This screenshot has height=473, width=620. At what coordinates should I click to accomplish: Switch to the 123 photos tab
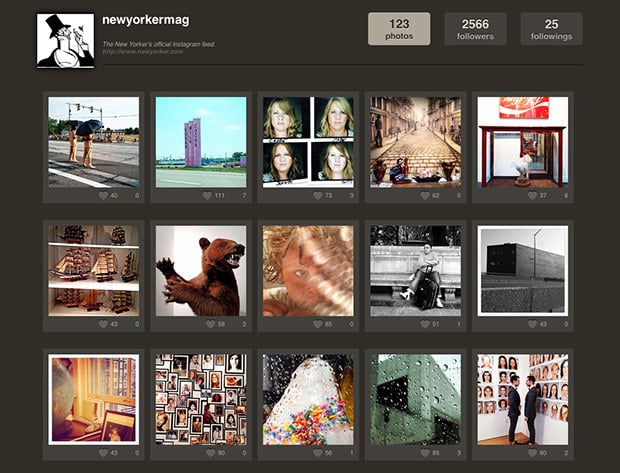click(399, 29)
